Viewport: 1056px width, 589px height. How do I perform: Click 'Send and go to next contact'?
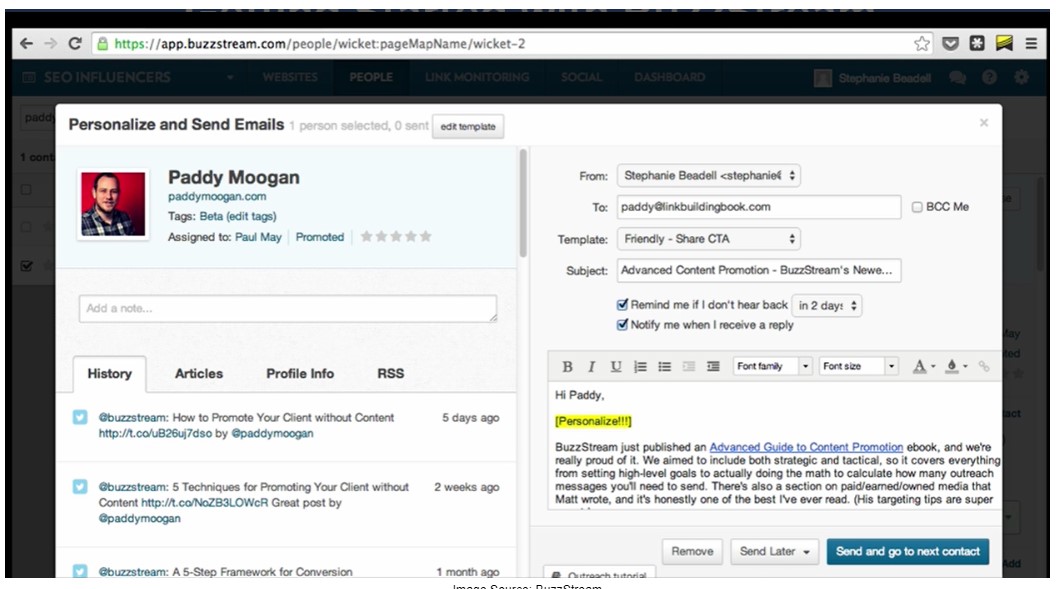click(x=908, y=551)
